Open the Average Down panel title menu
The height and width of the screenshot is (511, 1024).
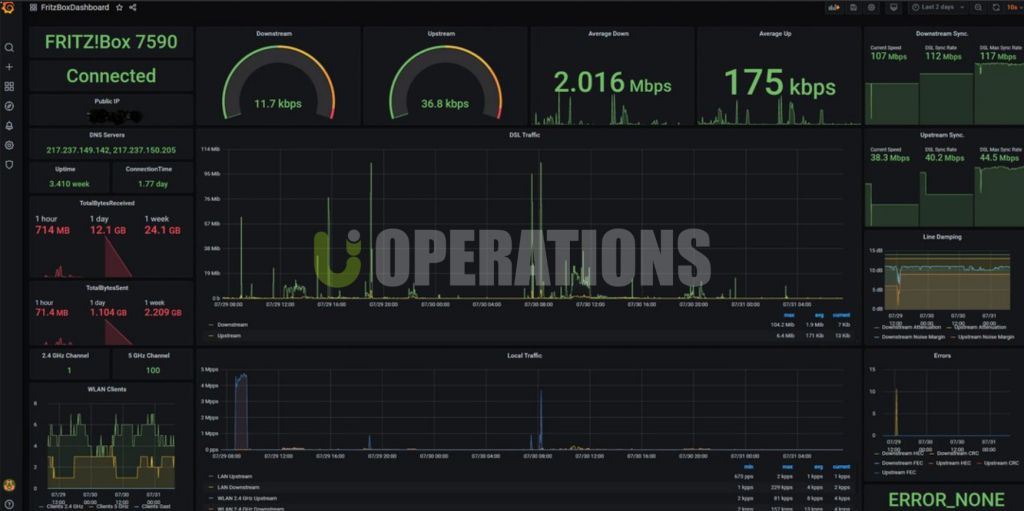[x=608, y=33]
